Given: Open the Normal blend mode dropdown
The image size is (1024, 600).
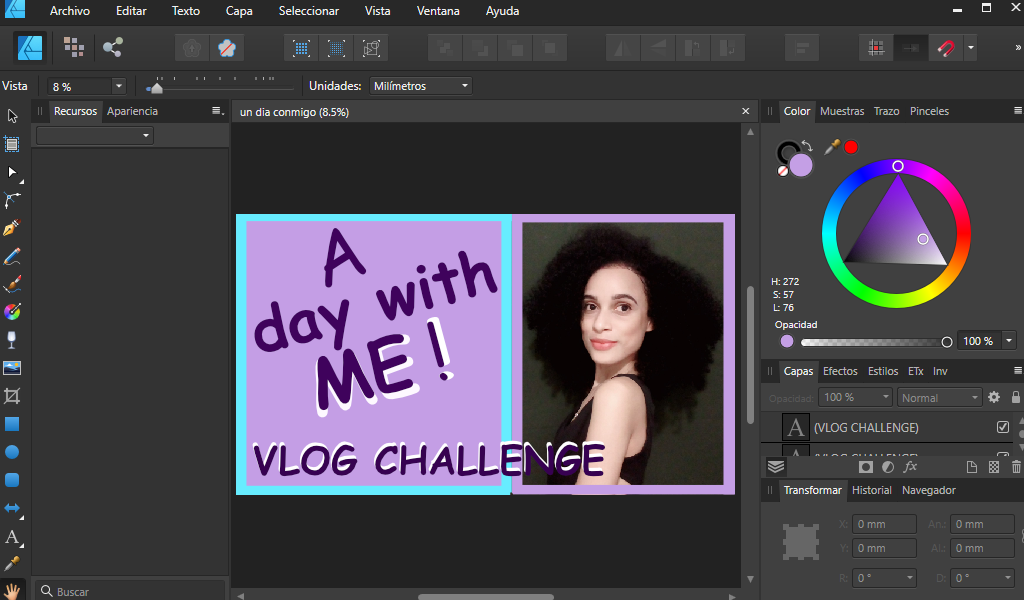Looking at the screenshot, I should coord(939,397).
